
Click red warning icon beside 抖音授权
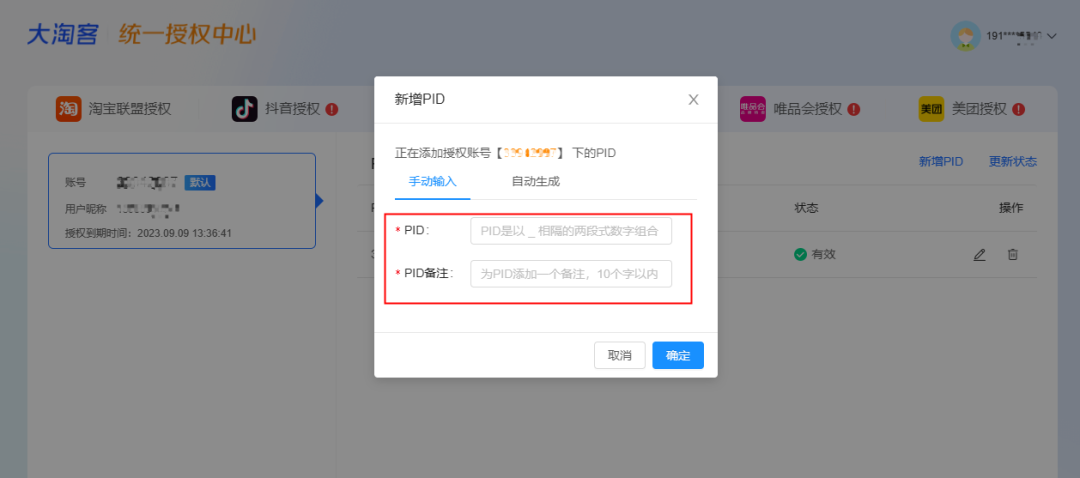(332, 109)
